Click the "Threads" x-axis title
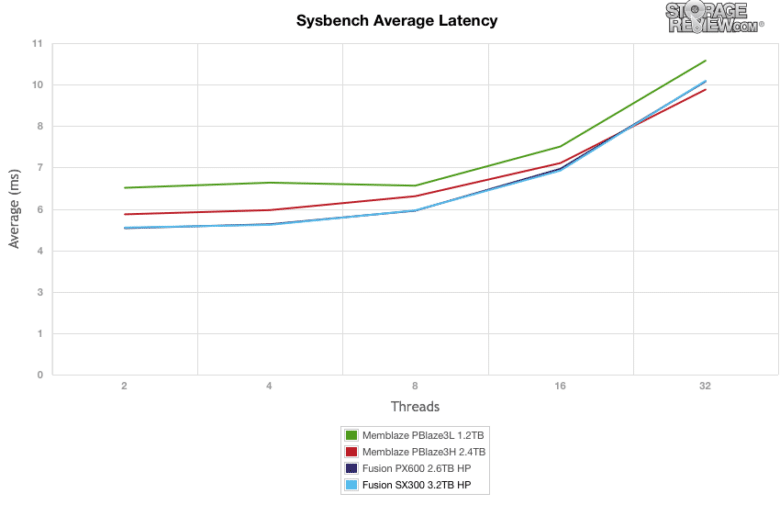This screenshot has height=516, width=780. (415, 407)
